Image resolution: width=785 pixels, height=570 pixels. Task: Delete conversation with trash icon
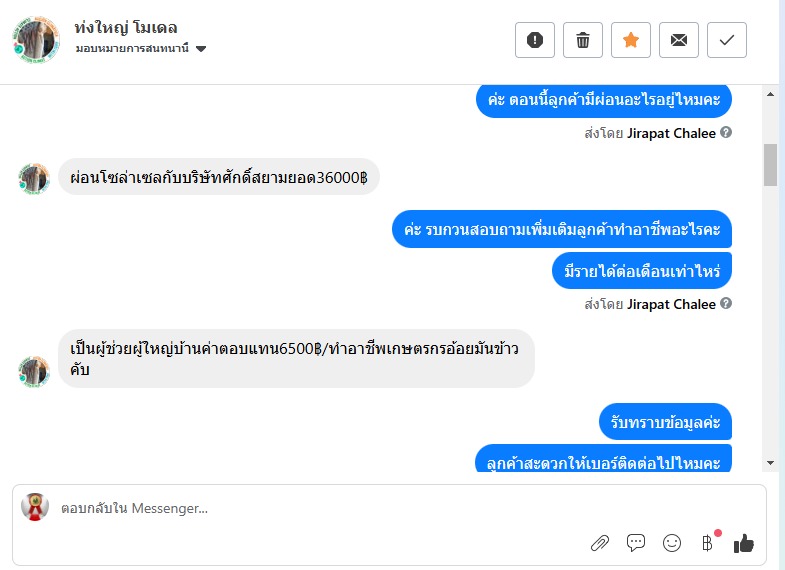click(583, 40)
